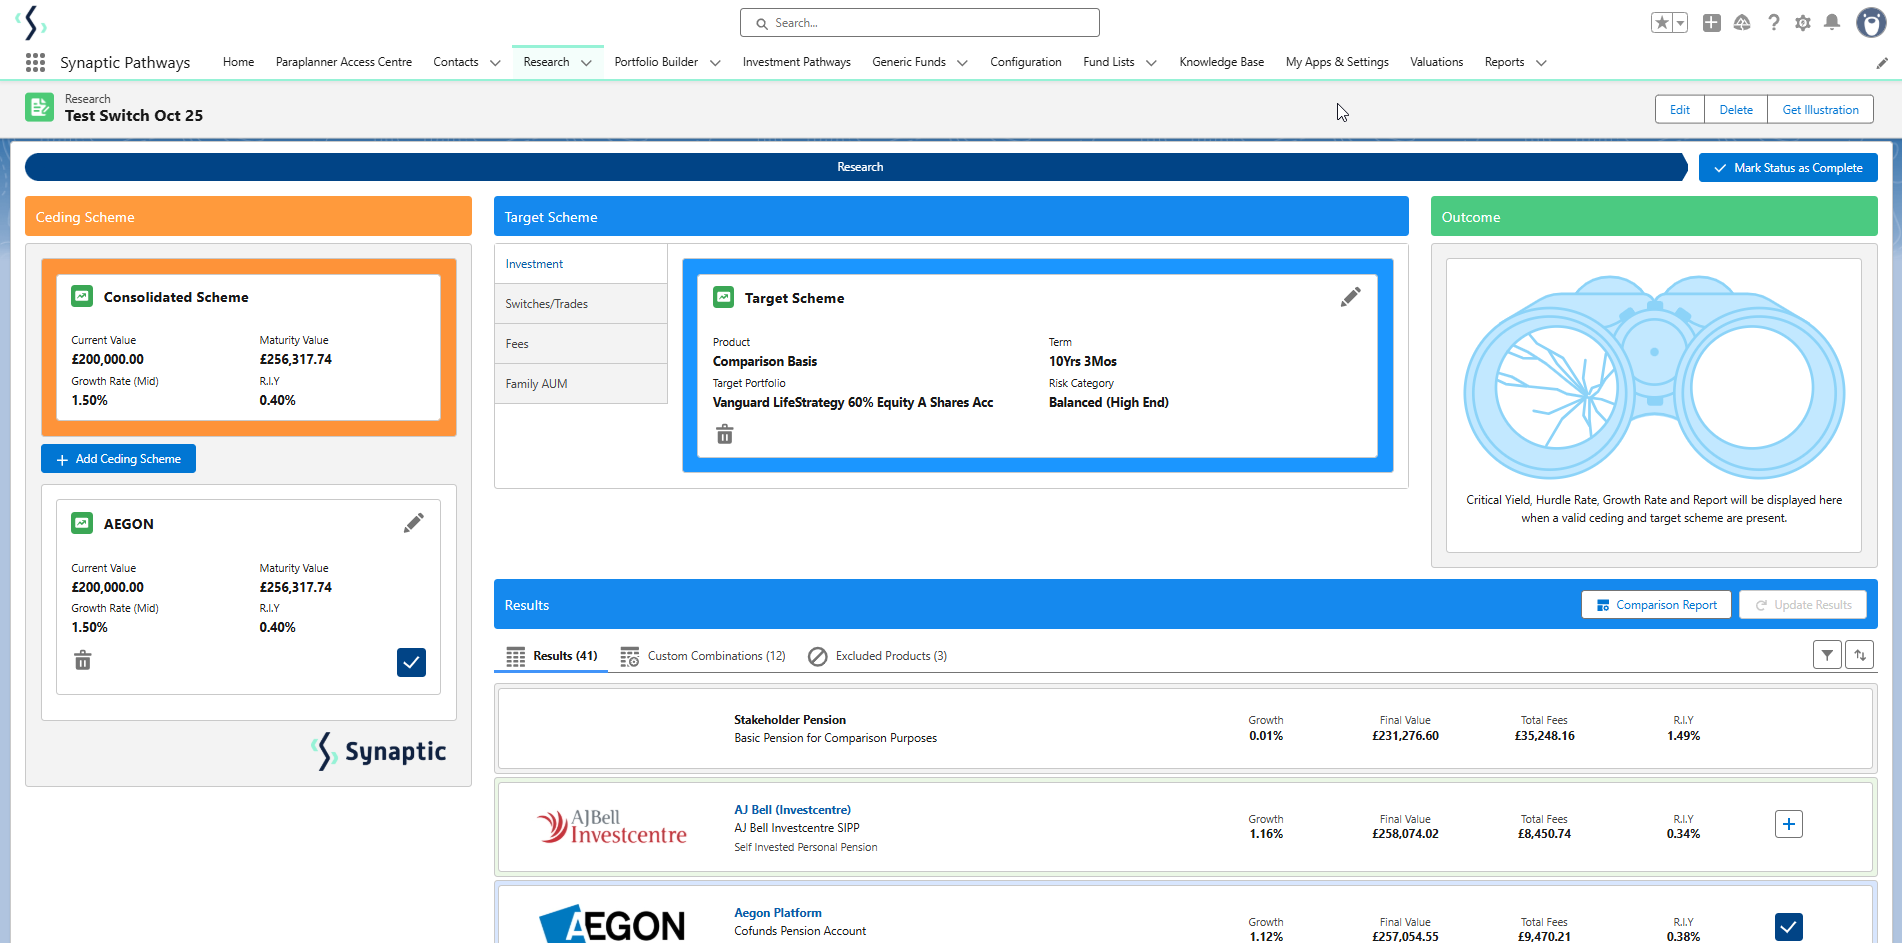This screenshot has width=1902, height=943.
Task: Open the Knowledge Base tab
Action: coord(1222,62)
